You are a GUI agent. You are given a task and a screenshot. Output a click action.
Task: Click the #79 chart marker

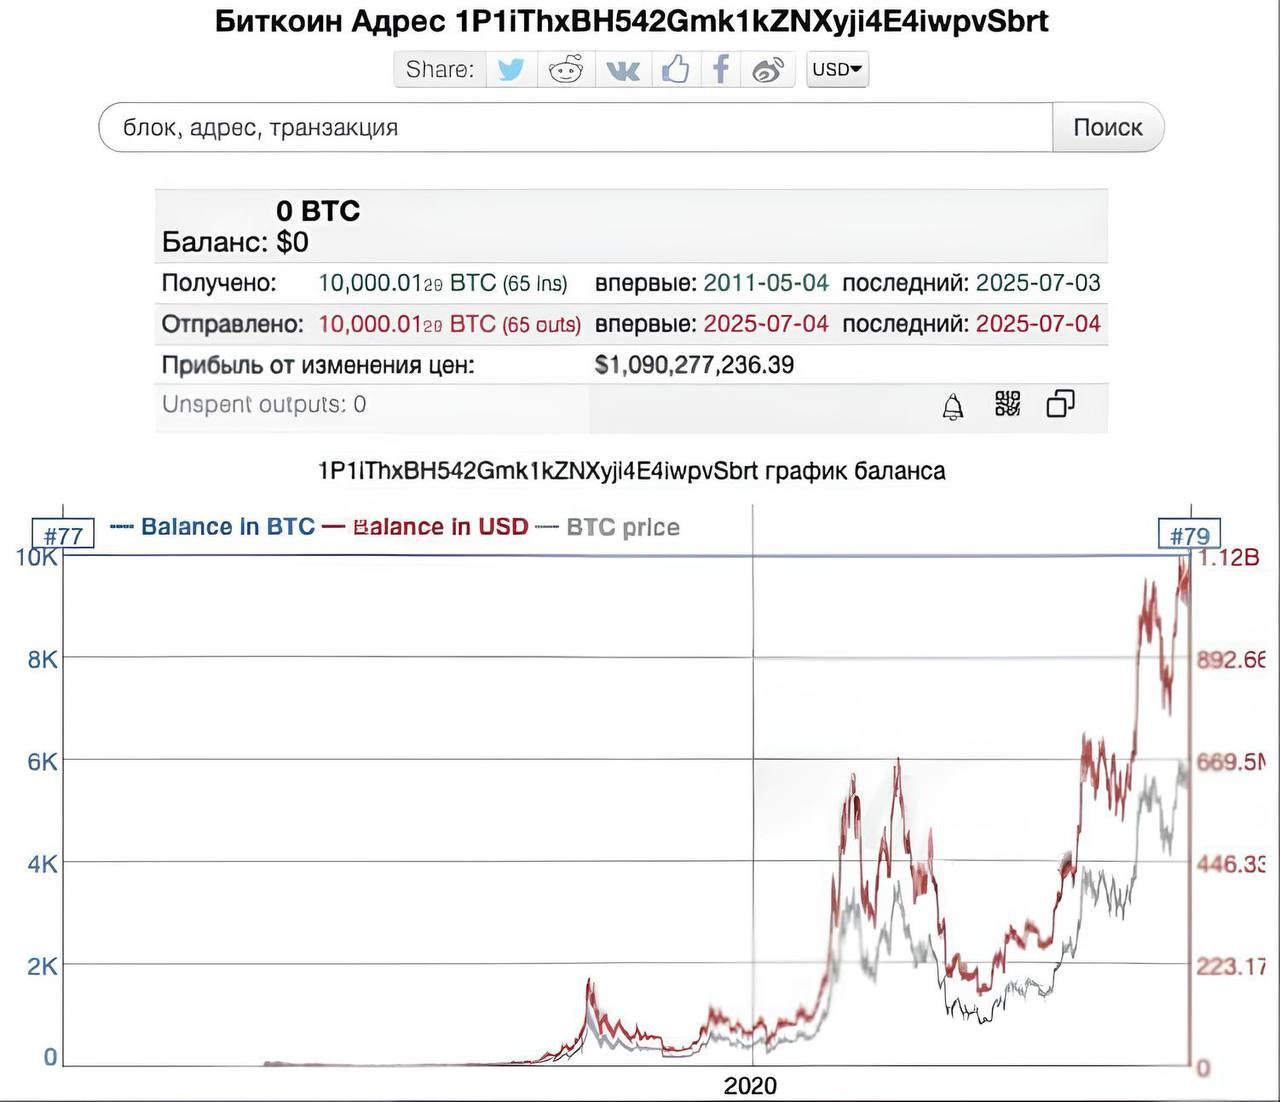[1190, 535]
